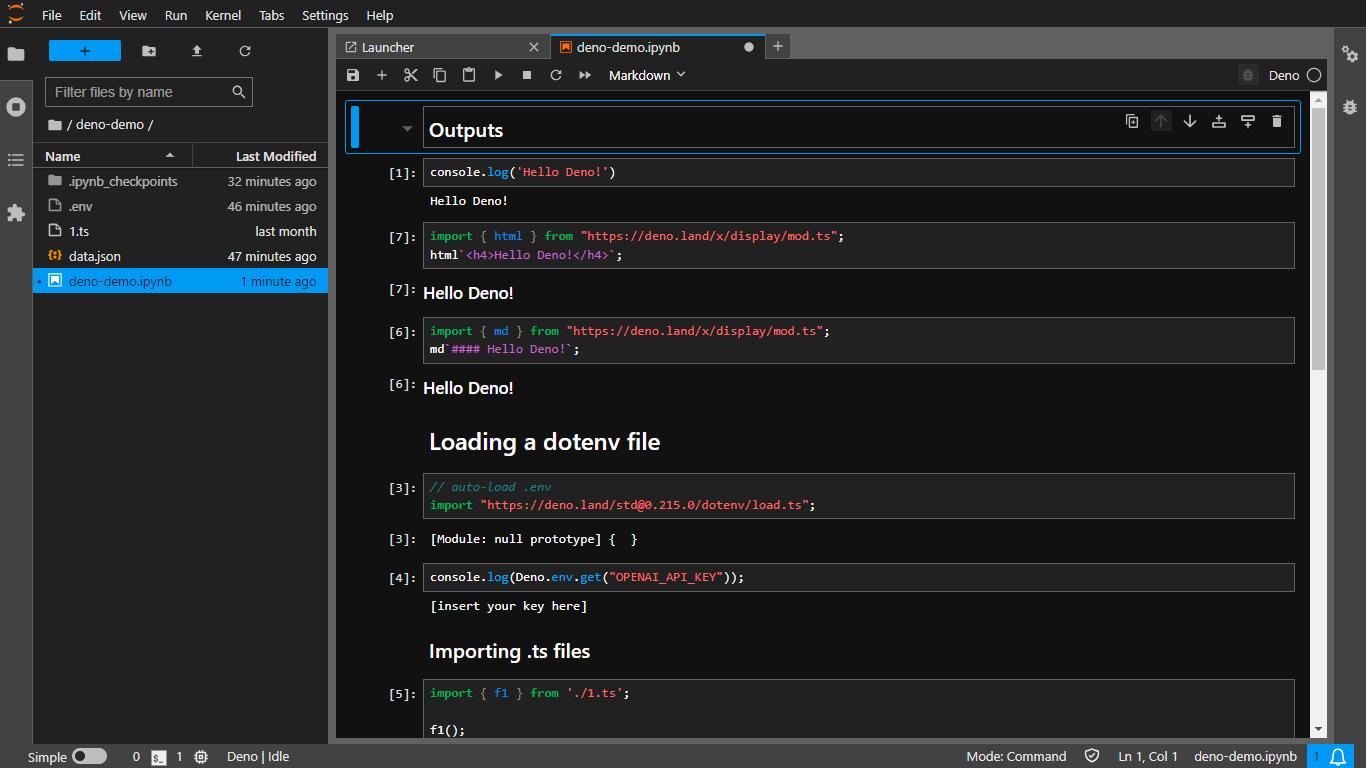Sort files by the Name column
The width and height of the screenshot is (1366, 768).
click(63, 156)
